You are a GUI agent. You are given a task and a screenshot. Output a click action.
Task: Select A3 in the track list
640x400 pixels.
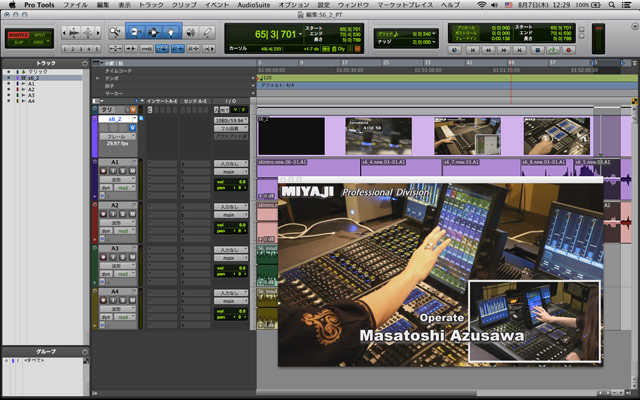[31, 95]
